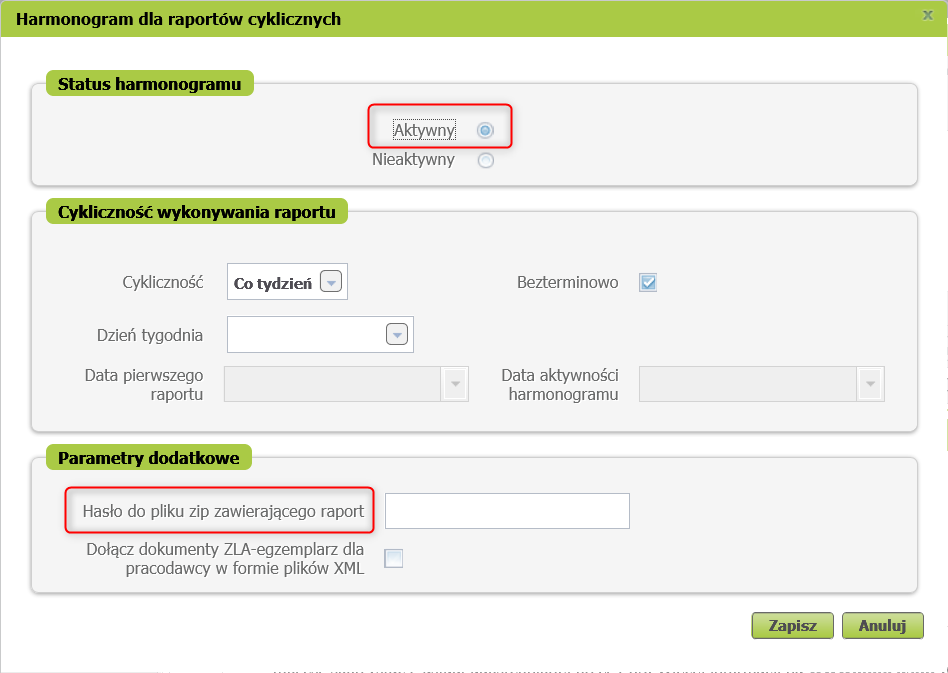Screen dimensions: 948x673
Task: Open the Data aktywności harmonogramu date picker arrow
Action: 870,384
